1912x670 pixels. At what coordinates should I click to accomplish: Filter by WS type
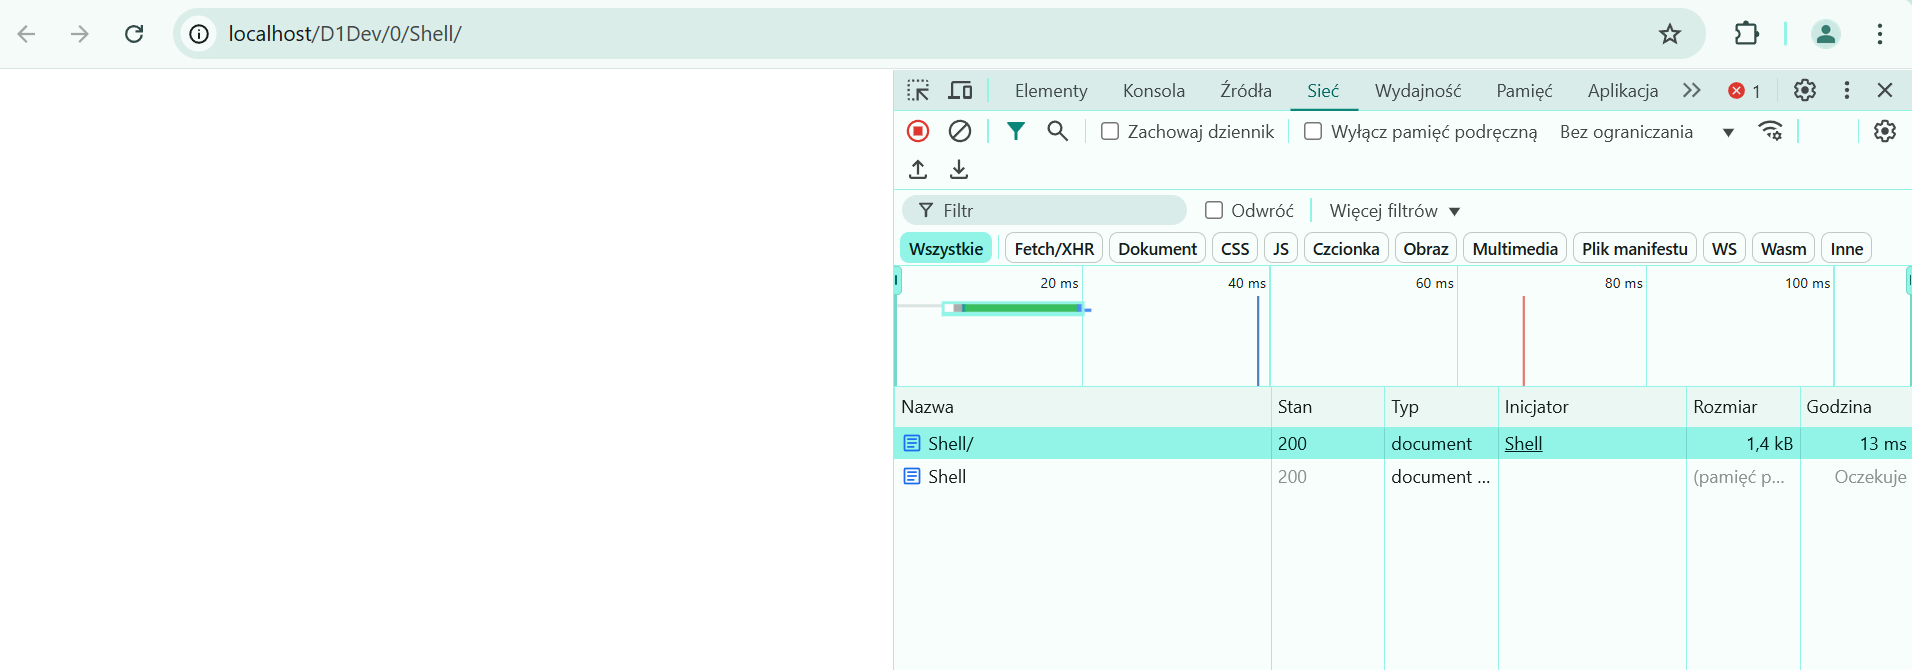pos(1724,249)
